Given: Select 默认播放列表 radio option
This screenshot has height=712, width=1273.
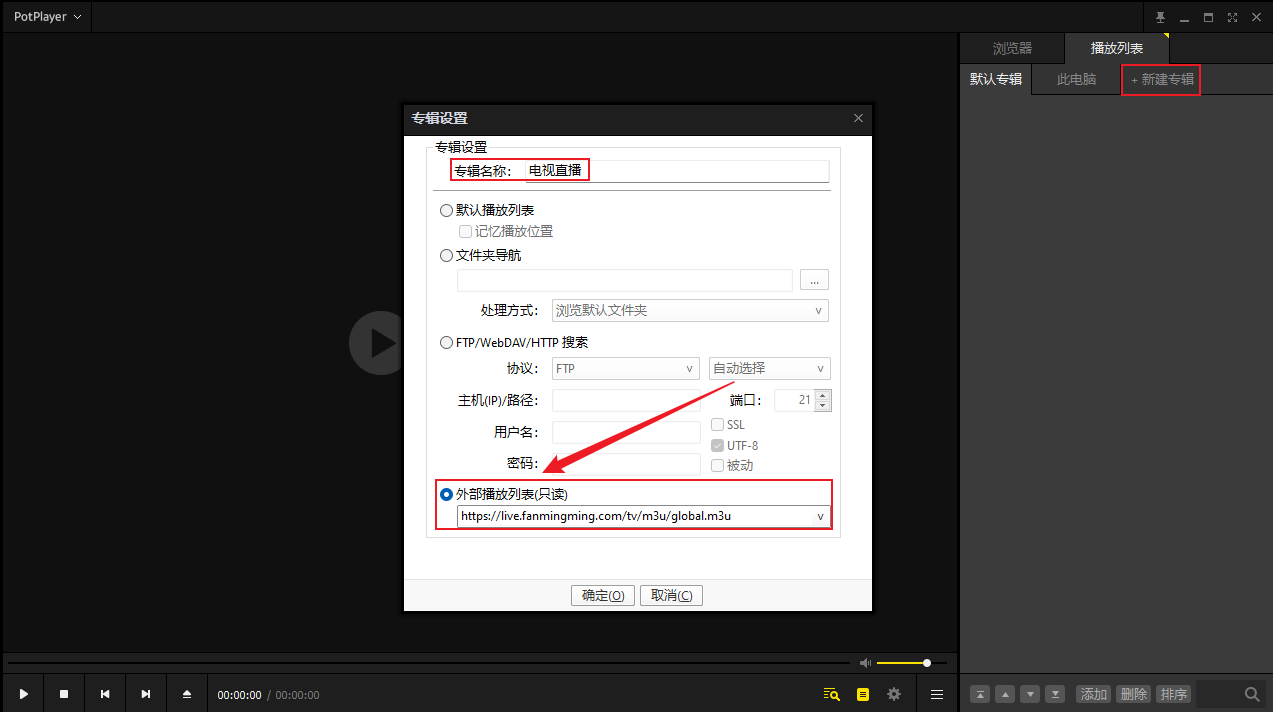Looking at the screenshot, I should point(487,210).
